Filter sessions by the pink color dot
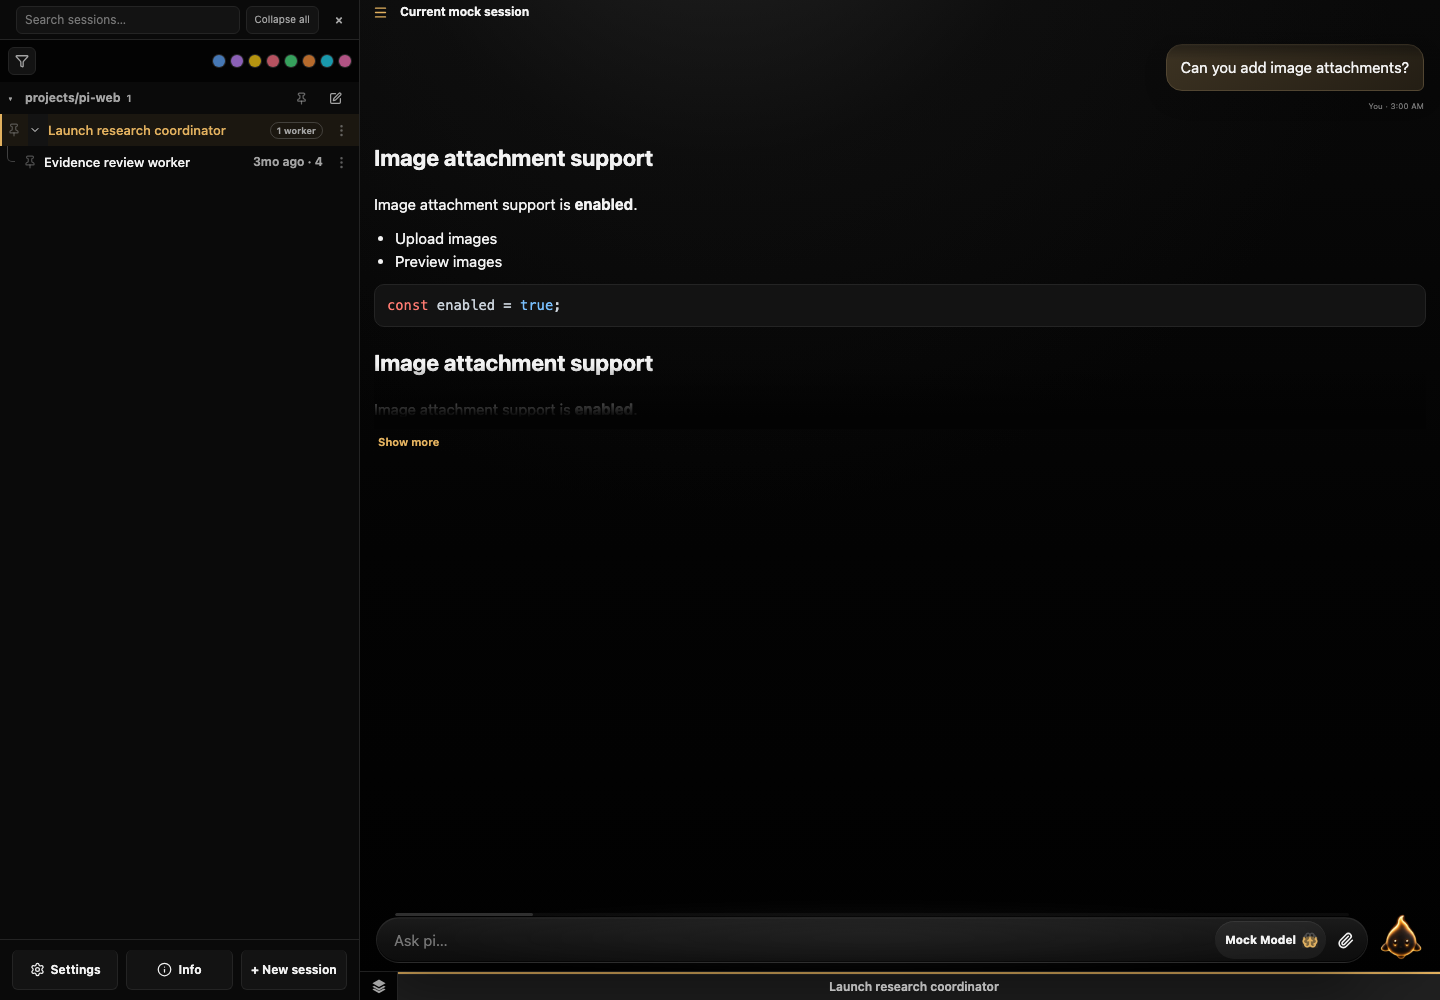This screenshot has width=1440, height=1000. pos(345,61)
